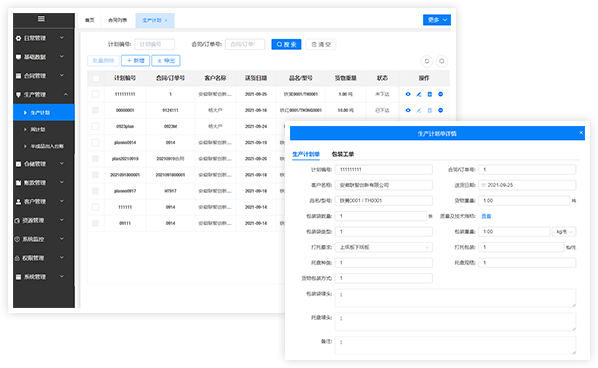
Task: Switch to the 包装工单 tab in dialog
Action: 342,154
